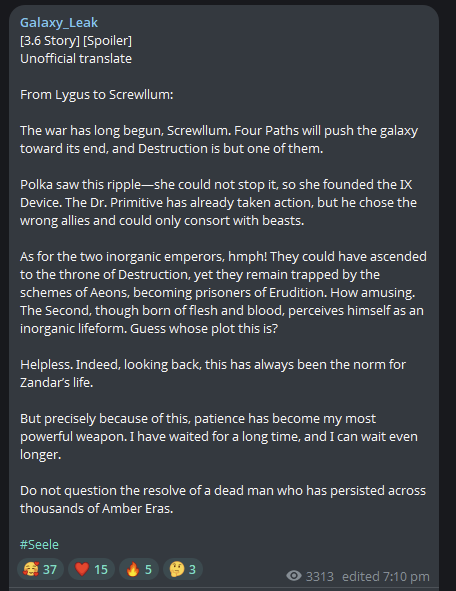Add the smiling-face-with-hearts reaction showing 37

(x=40, y=569)
